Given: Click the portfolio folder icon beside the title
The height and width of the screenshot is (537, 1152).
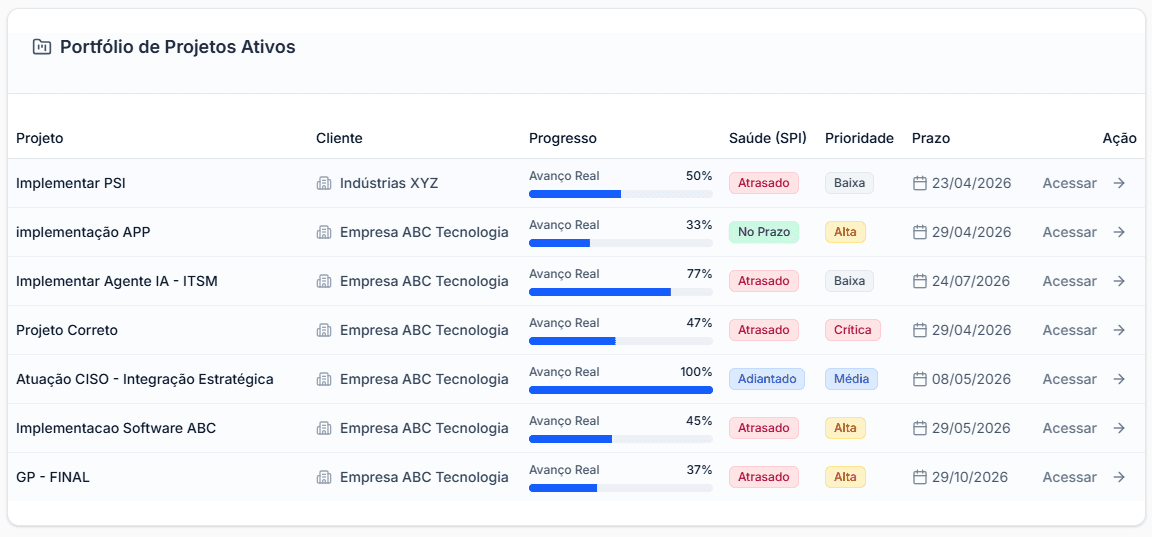Looking at the screenshot, I should [x=42, y=48].
